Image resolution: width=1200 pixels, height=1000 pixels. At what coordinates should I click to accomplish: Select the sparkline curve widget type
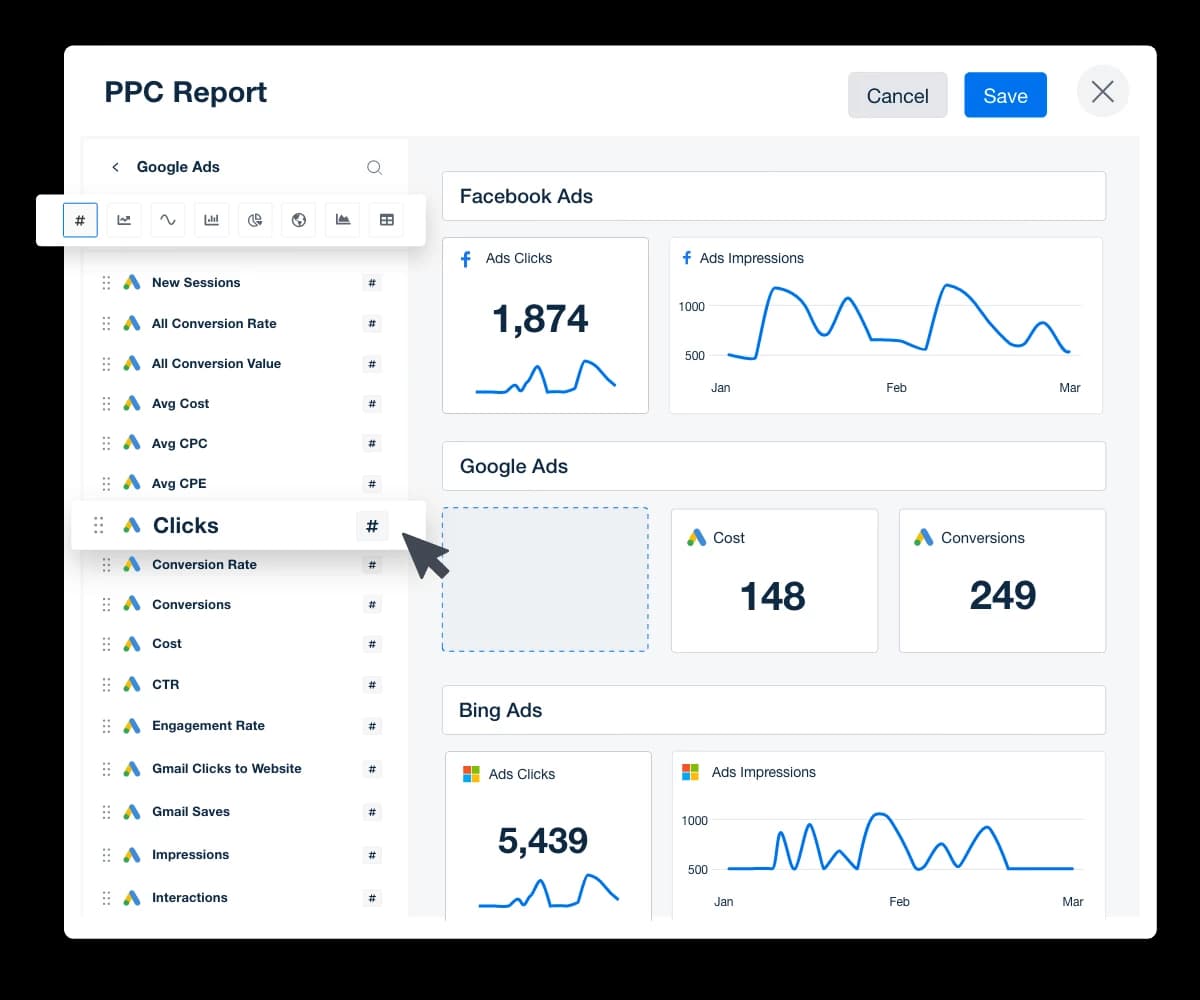coord(167,220)
